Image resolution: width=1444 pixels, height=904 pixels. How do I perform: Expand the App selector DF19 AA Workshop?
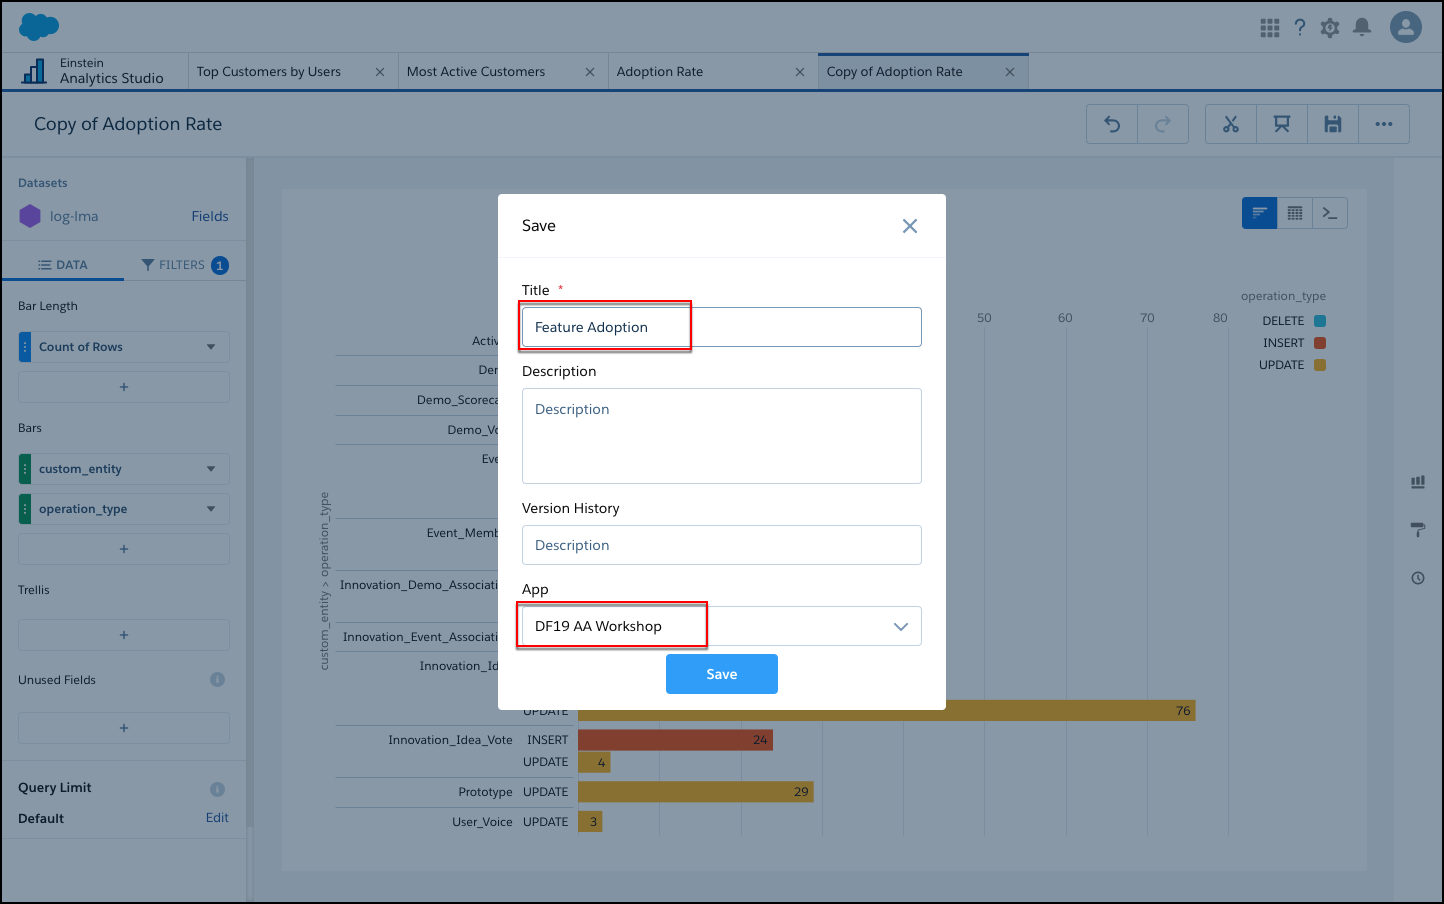coord(721,626)
